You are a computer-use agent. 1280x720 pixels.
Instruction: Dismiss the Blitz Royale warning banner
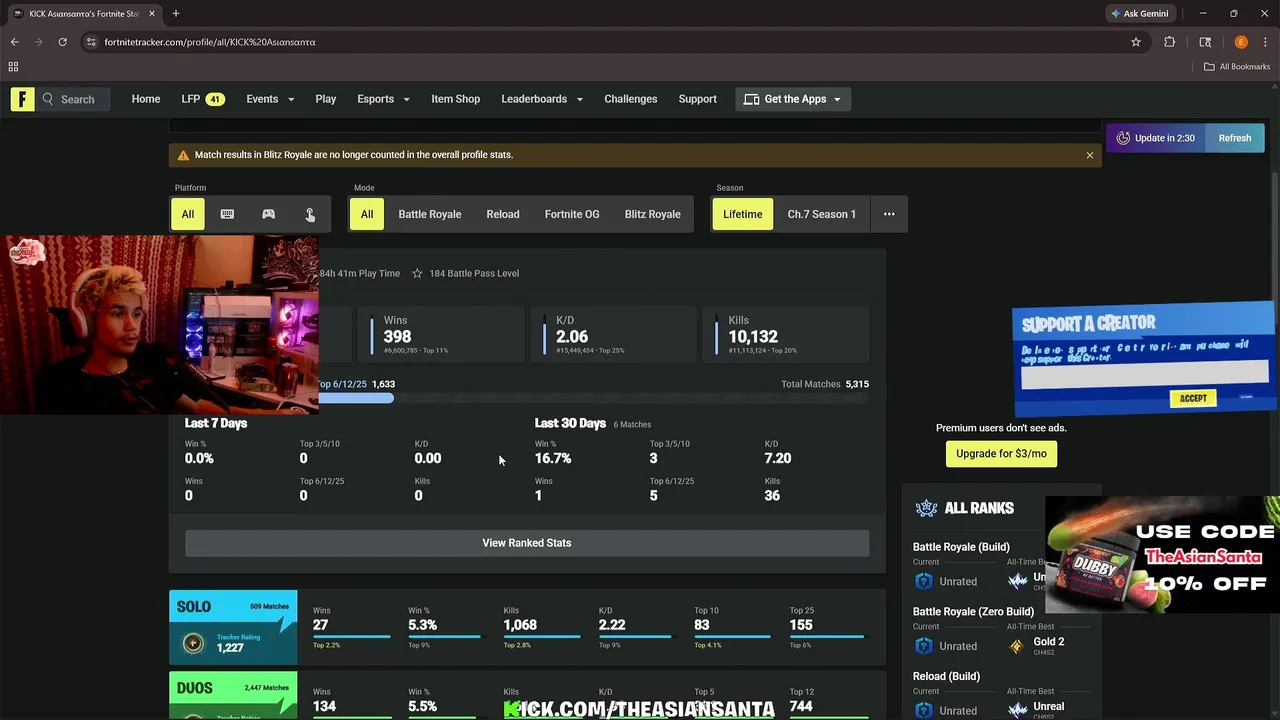[x=1090, y=155]
